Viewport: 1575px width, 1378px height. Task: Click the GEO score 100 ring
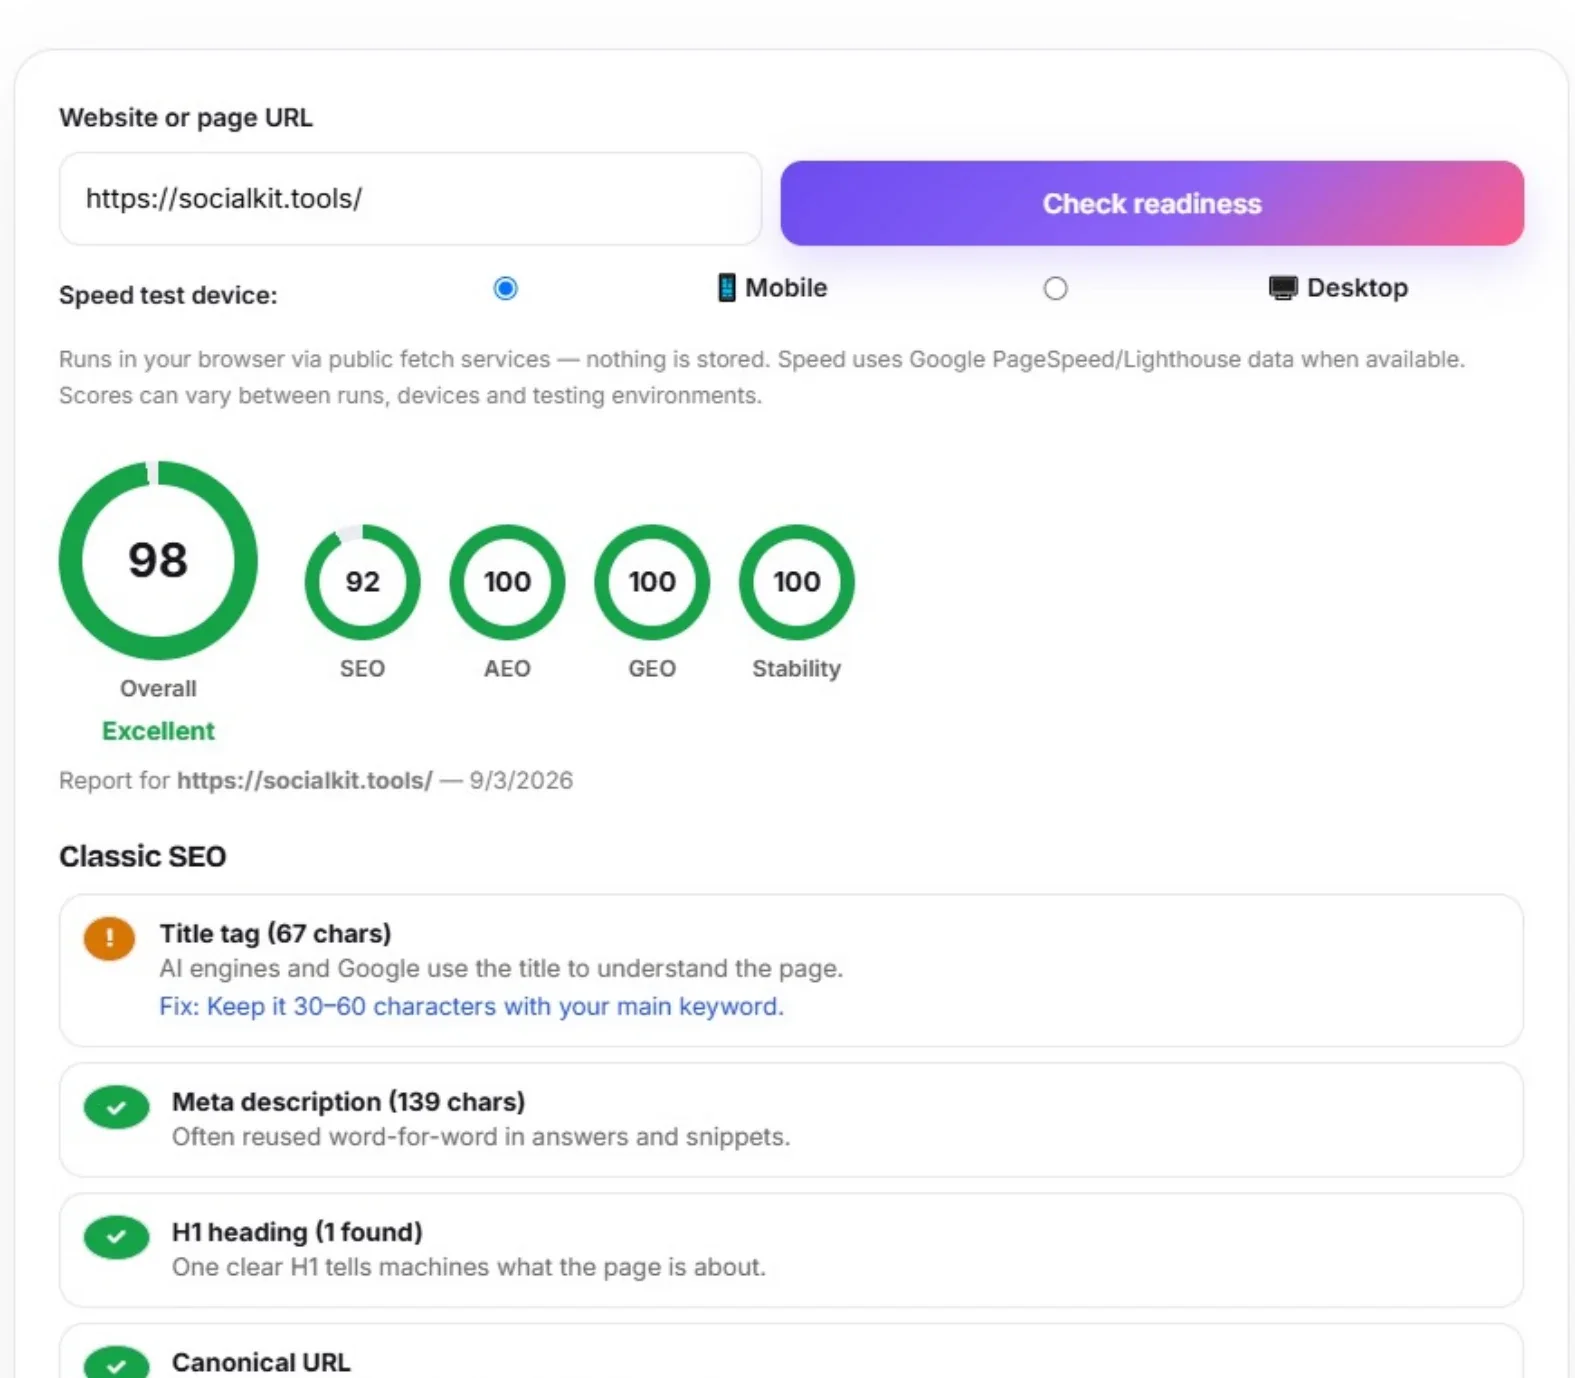click(652, 582)
